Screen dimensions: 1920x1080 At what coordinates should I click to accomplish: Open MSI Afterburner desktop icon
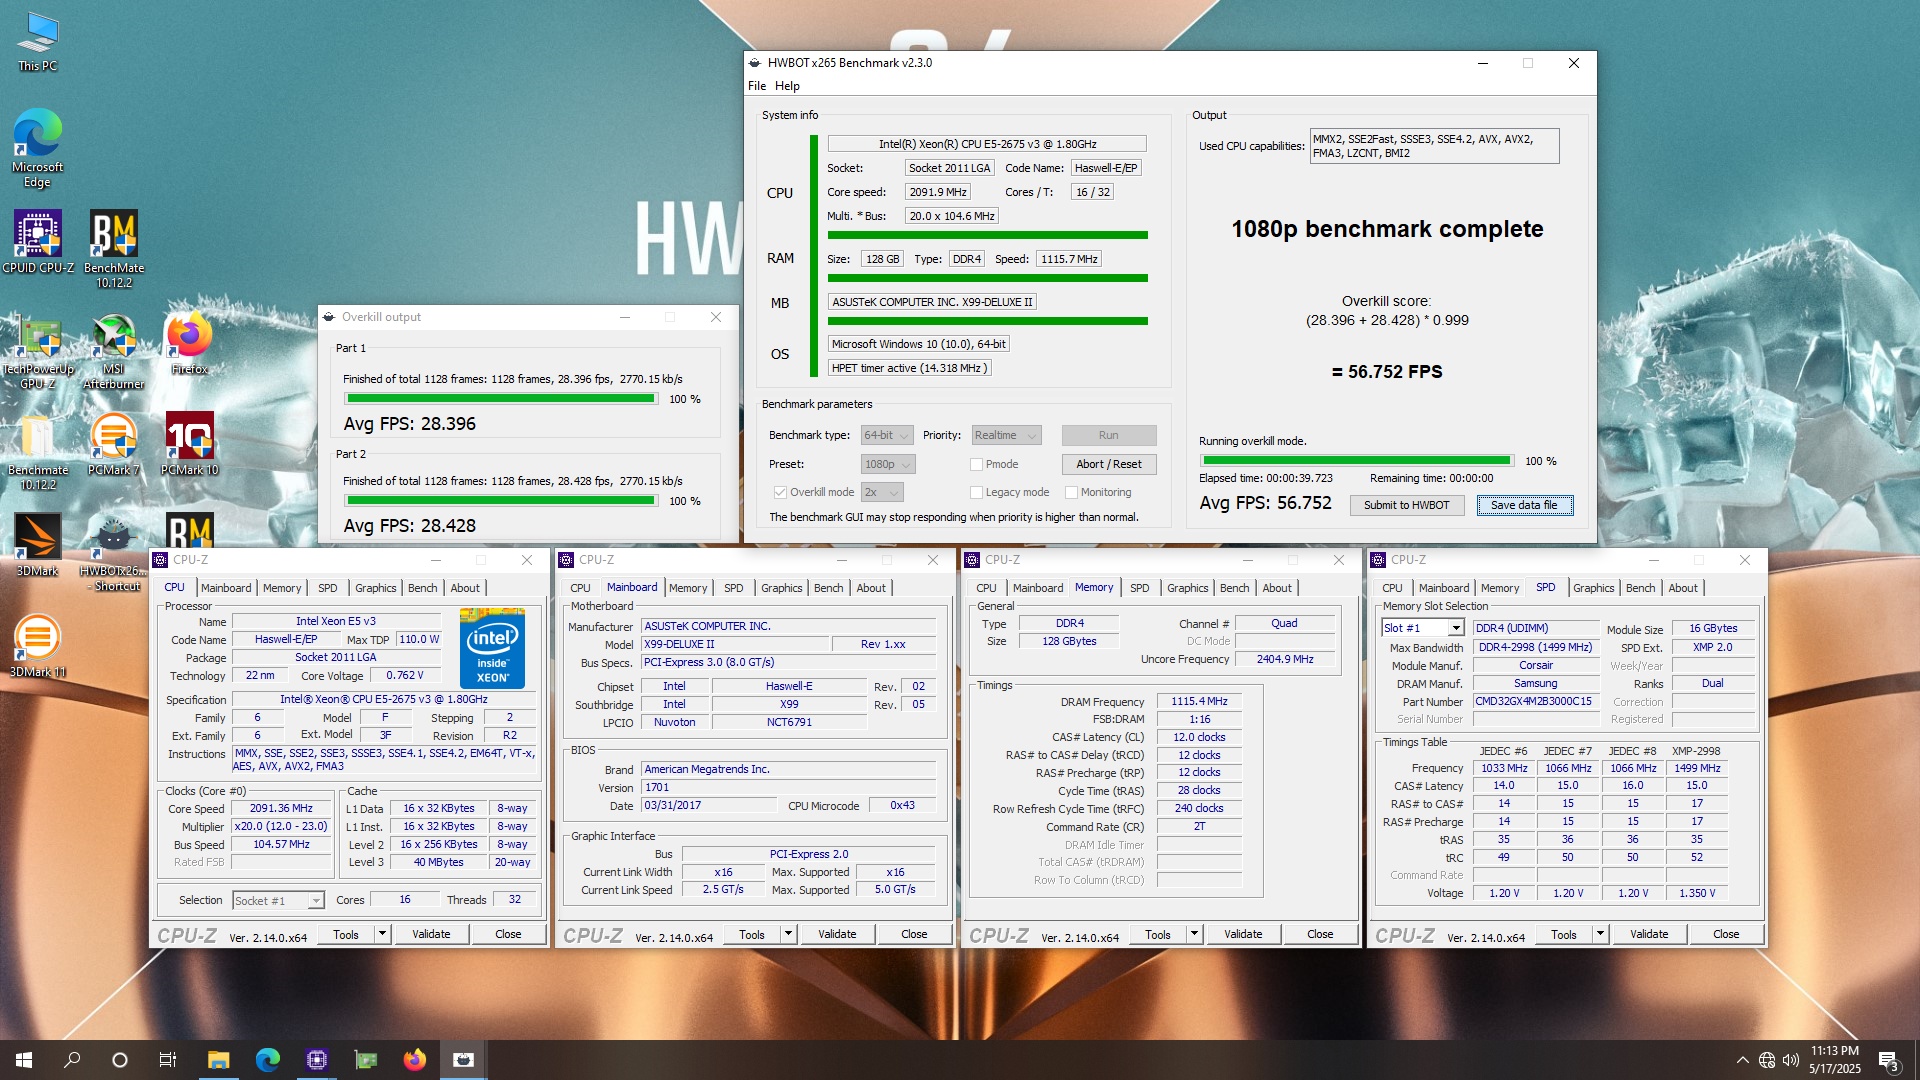(114, 350)
